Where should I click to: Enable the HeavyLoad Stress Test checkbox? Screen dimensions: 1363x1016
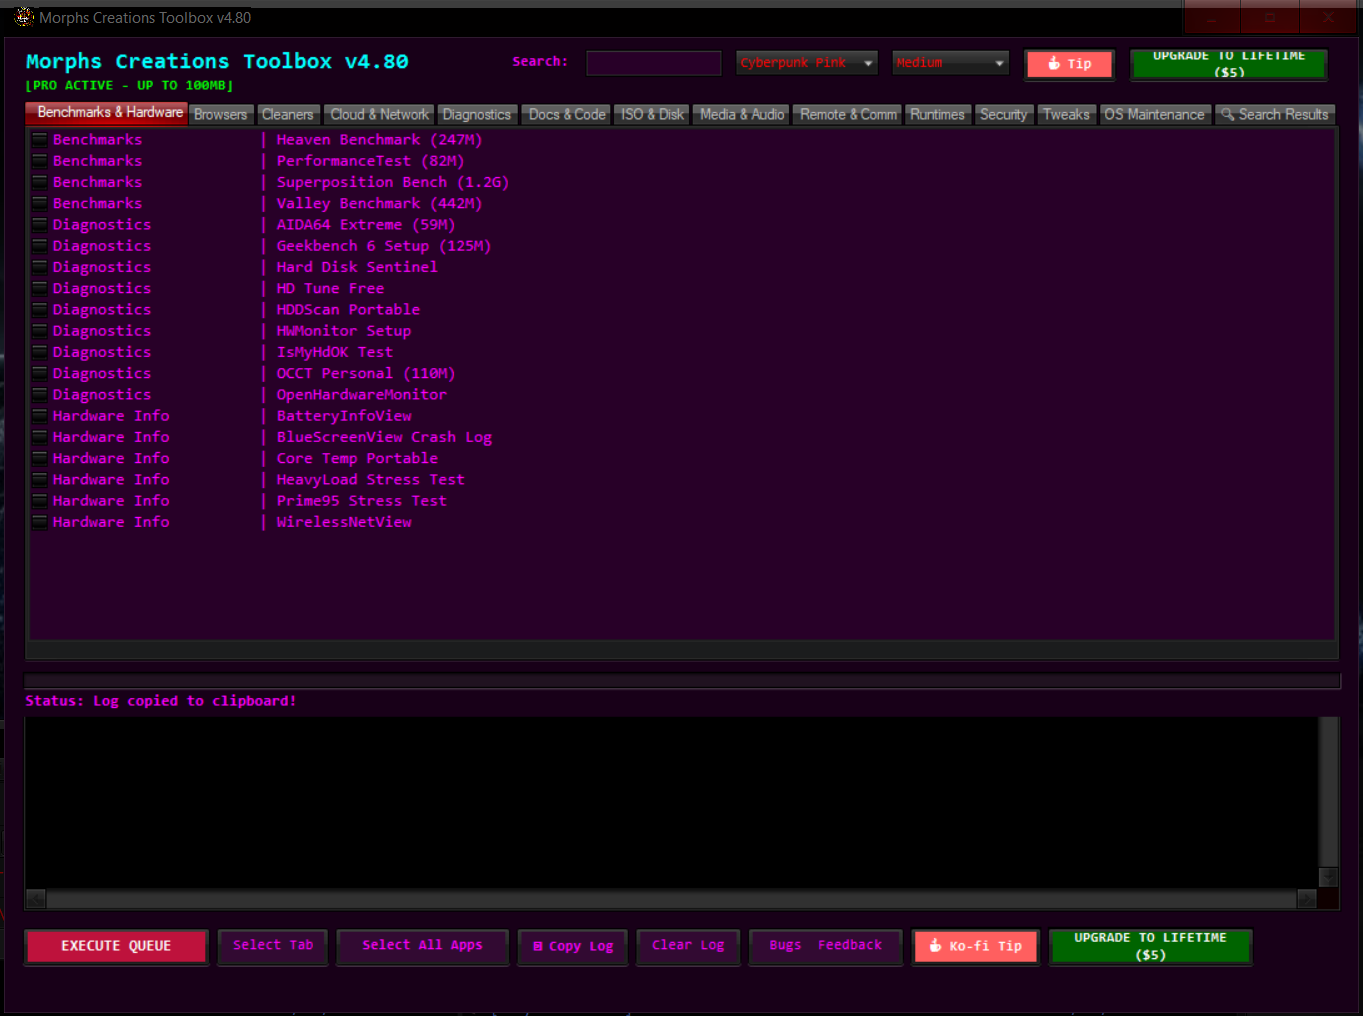[x=40, y=480]
